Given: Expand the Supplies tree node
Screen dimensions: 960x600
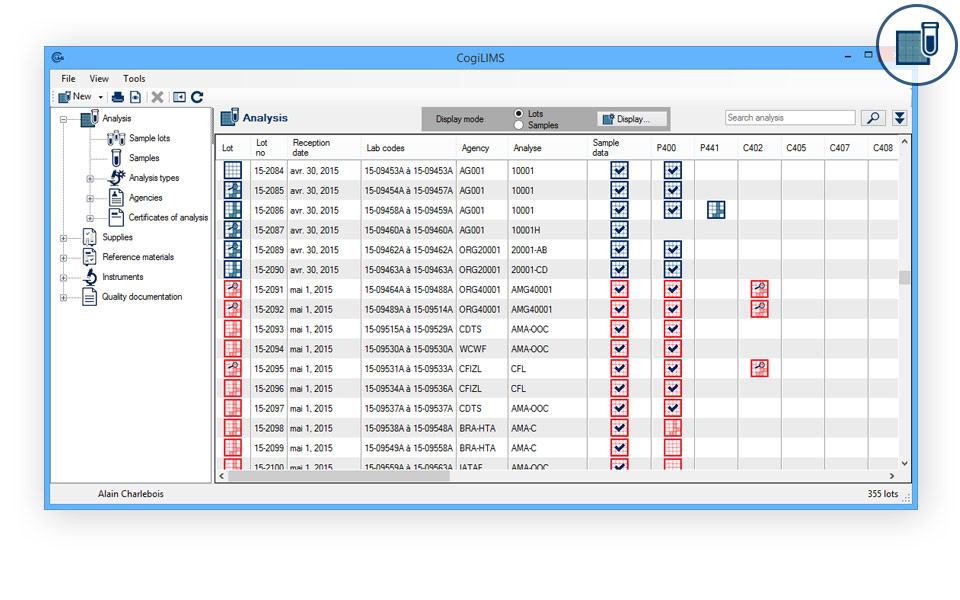Looking at the screenshot, I should tap(62, 237).
